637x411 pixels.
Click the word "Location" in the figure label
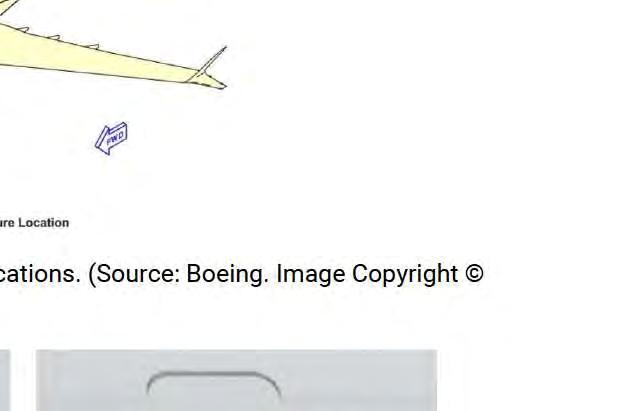pos(43,223)
